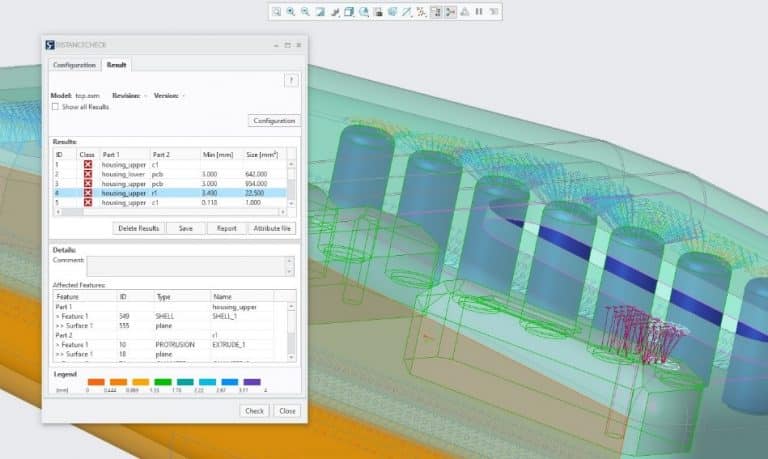Click the Zoom In magnifier icon
This screenshot has width=768, height=459.
290,12
